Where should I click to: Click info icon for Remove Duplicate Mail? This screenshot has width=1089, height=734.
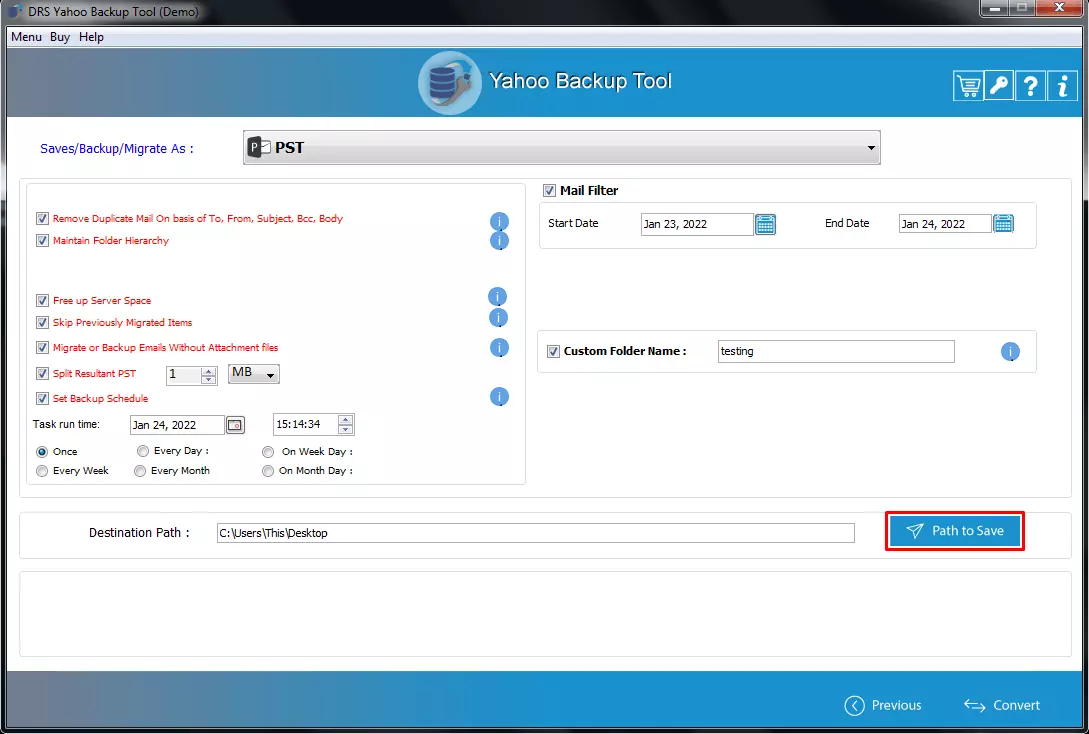499,222
